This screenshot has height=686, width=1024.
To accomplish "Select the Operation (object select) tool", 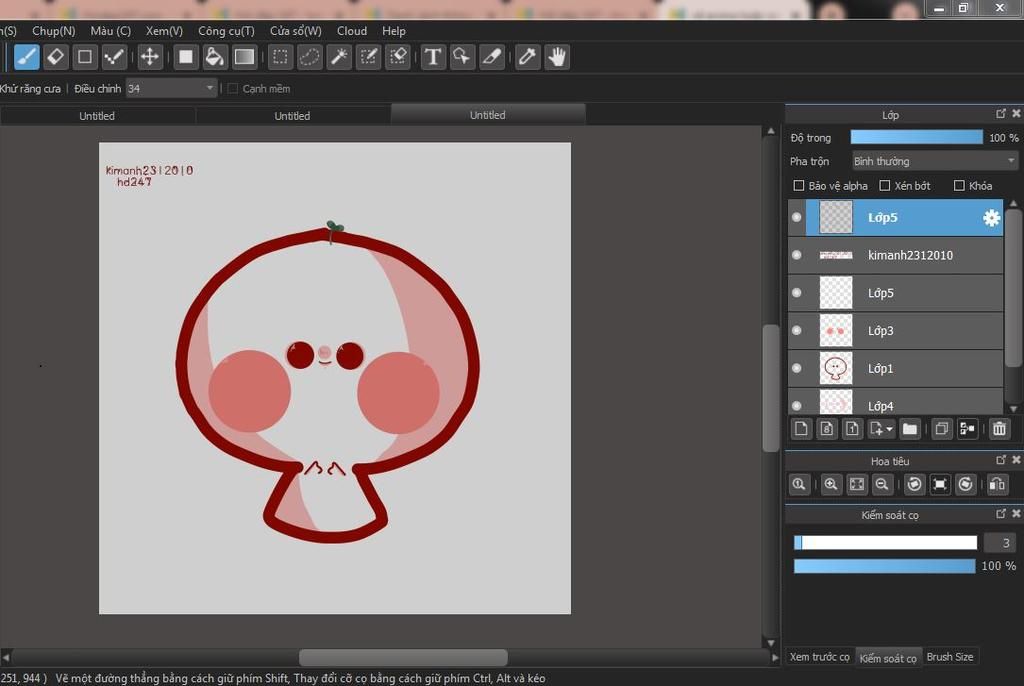I will click(x=462, y=57).
